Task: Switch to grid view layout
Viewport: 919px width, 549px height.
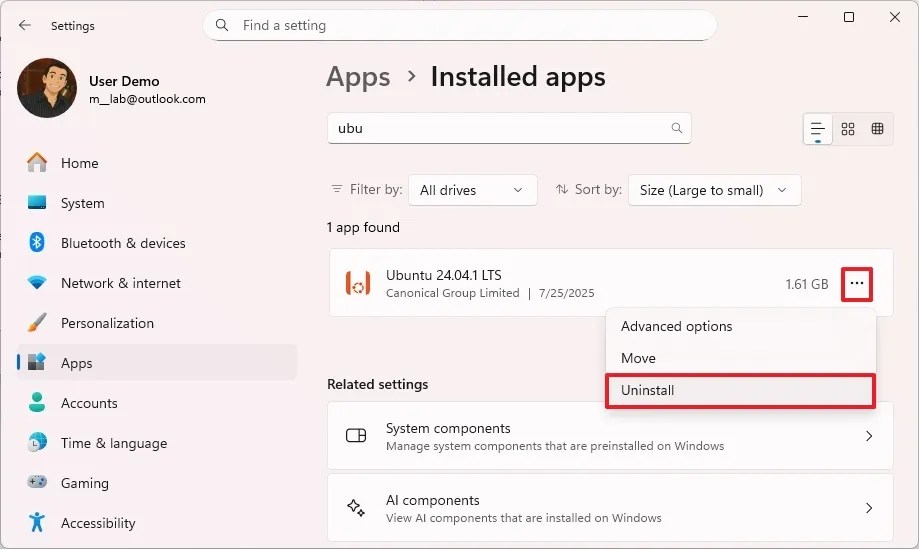Action: [x=848, y=129]
